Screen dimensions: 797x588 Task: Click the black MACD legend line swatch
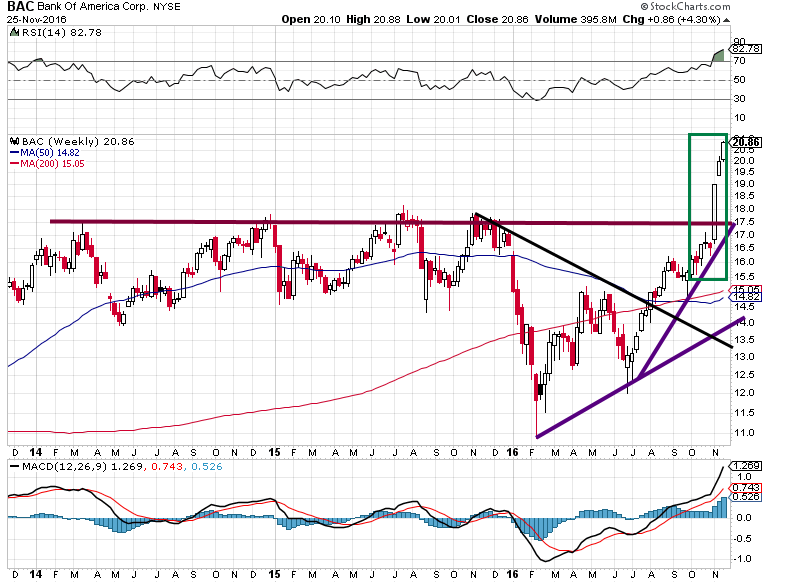click(15, 466)
